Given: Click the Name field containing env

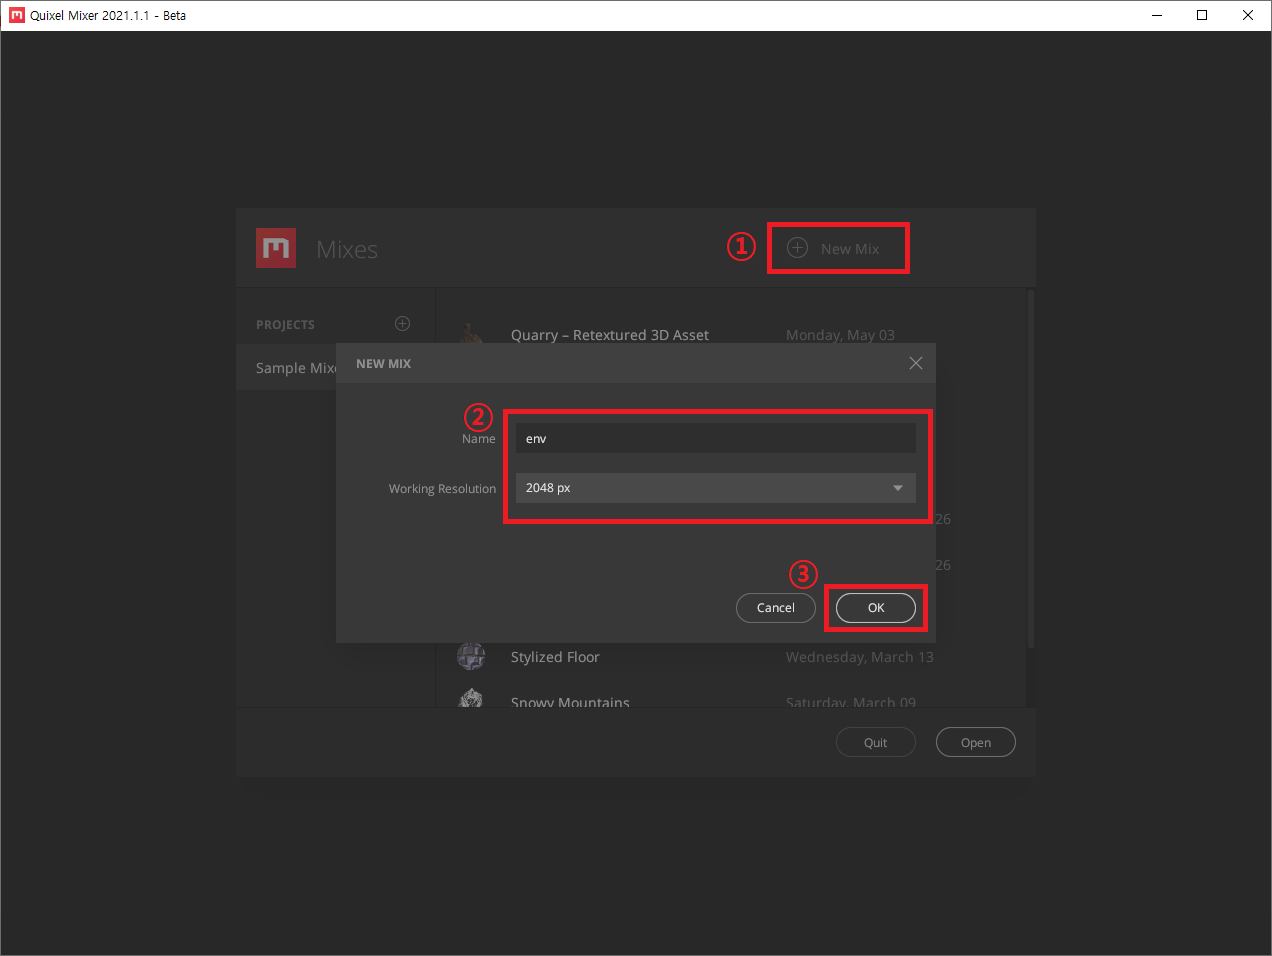Looking at the screenshot, I should click(x=716, y=438).
